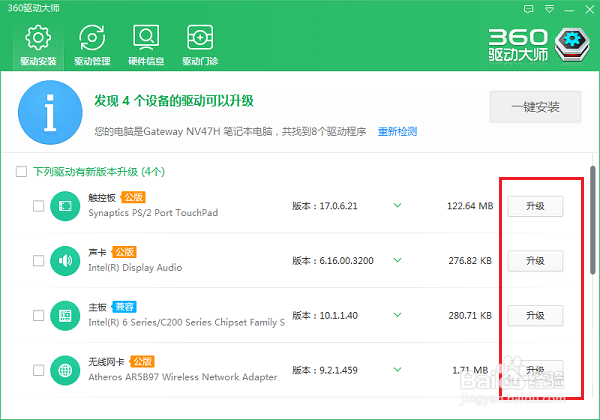Screen dimensions: 600x420
Task: Click the 触控板 device name
Action: 102,198
